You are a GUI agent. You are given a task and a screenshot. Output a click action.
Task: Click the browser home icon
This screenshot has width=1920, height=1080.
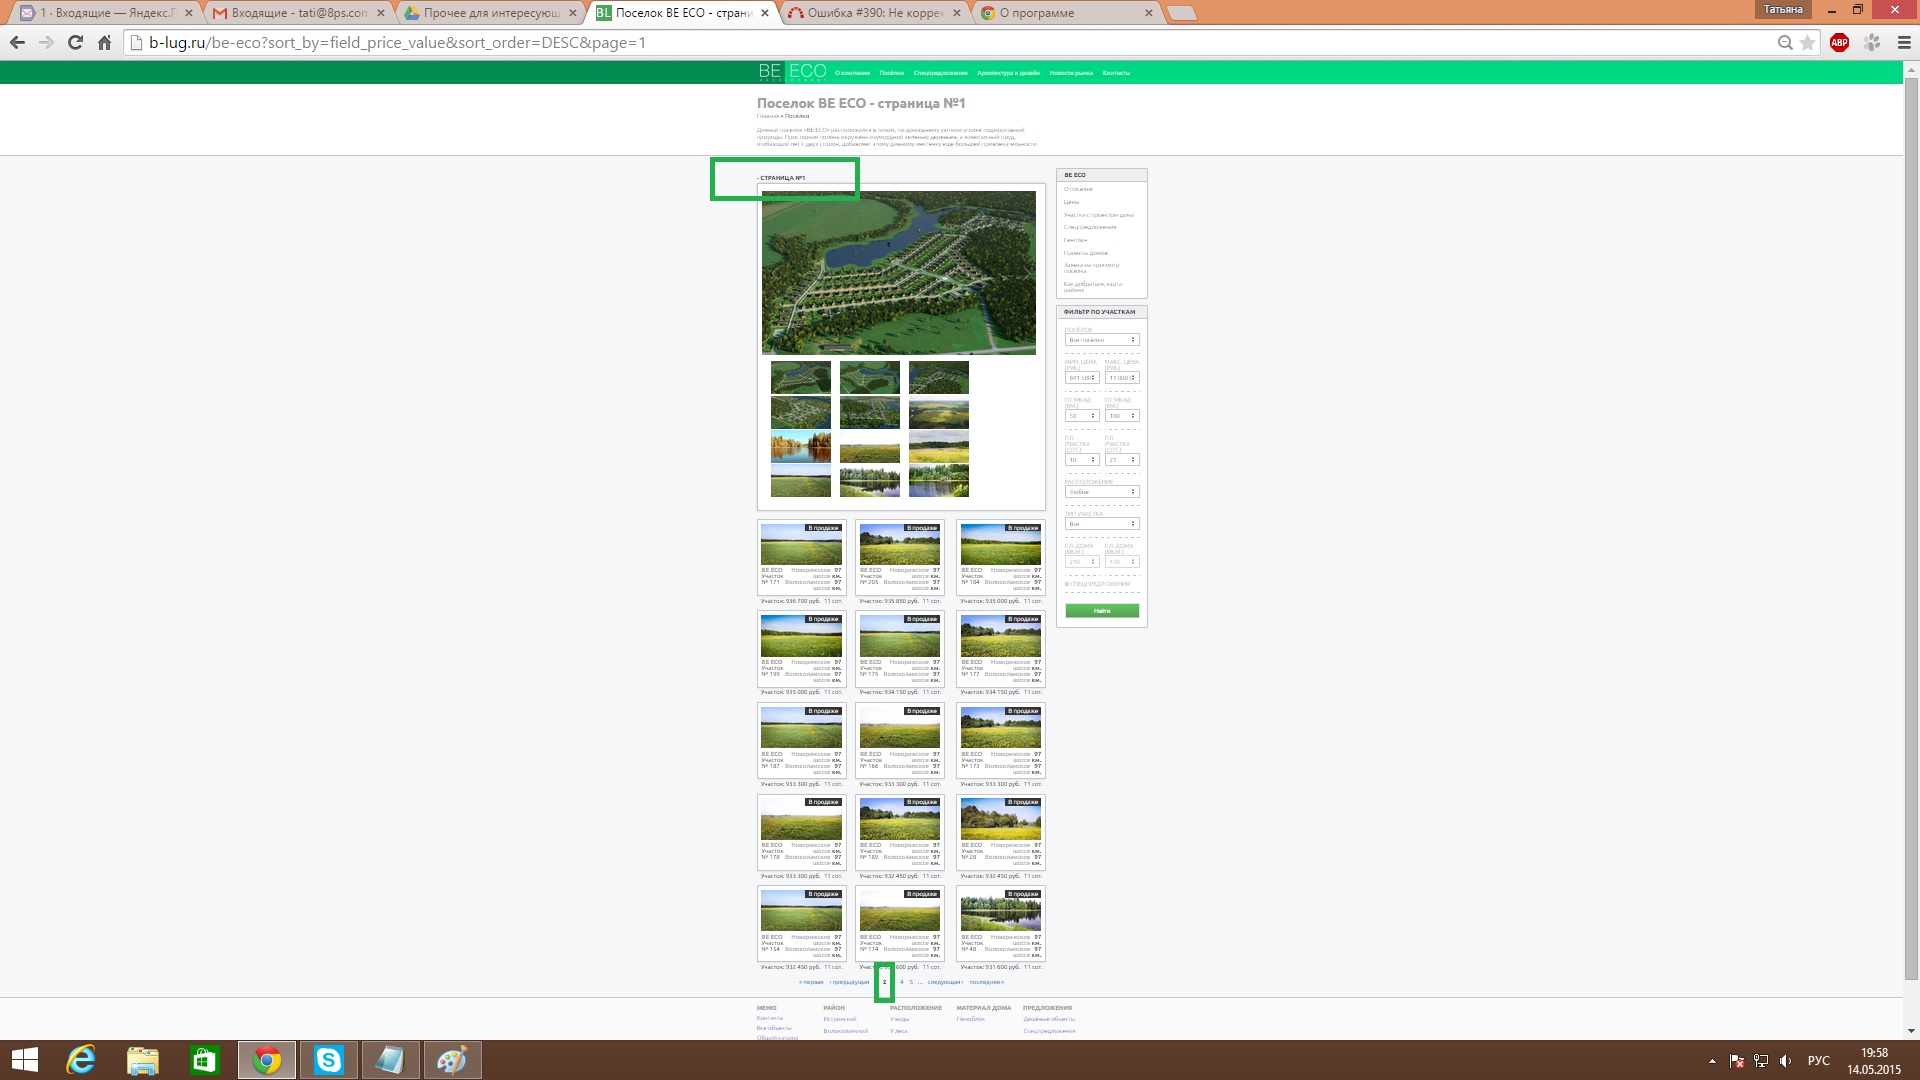pyautogui.click(x=104, y=43)
